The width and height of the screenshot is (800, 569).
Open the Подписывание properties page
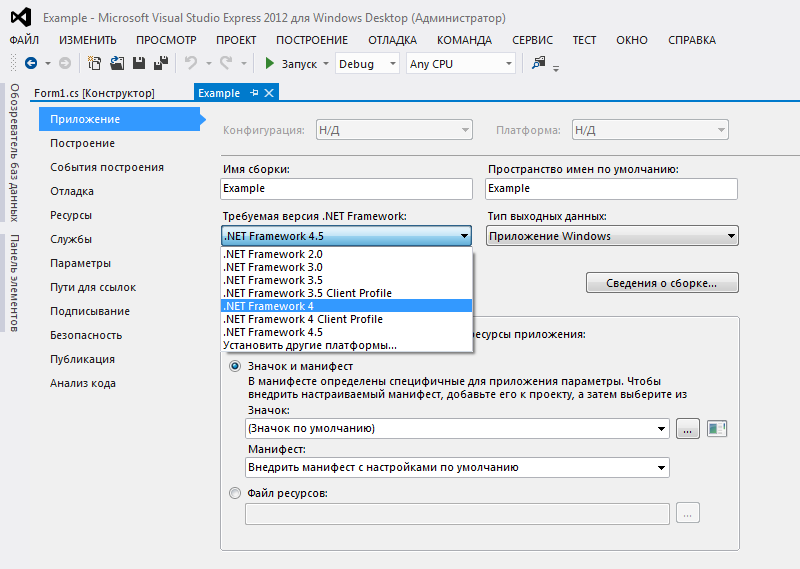pos(90,311)
